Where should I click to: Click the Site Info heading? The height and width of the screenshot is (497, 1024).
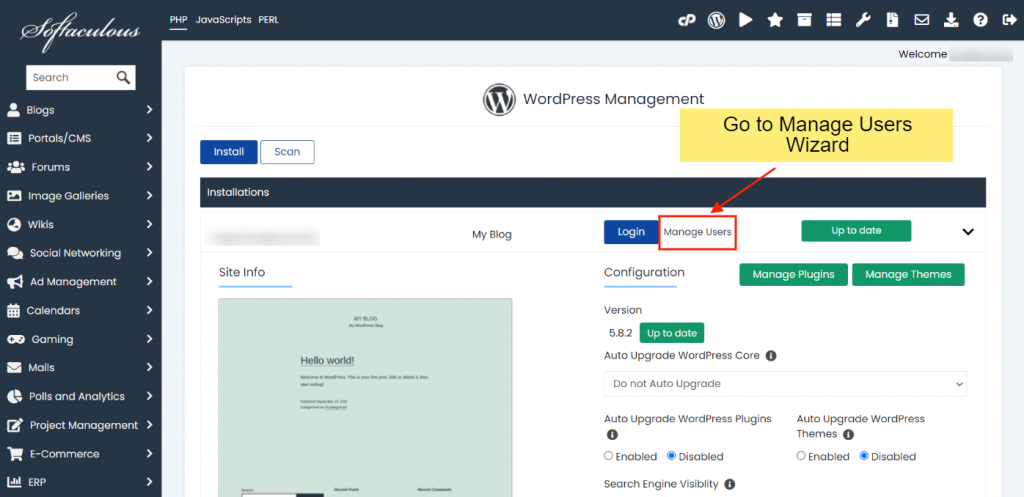[x=242, y=272]
